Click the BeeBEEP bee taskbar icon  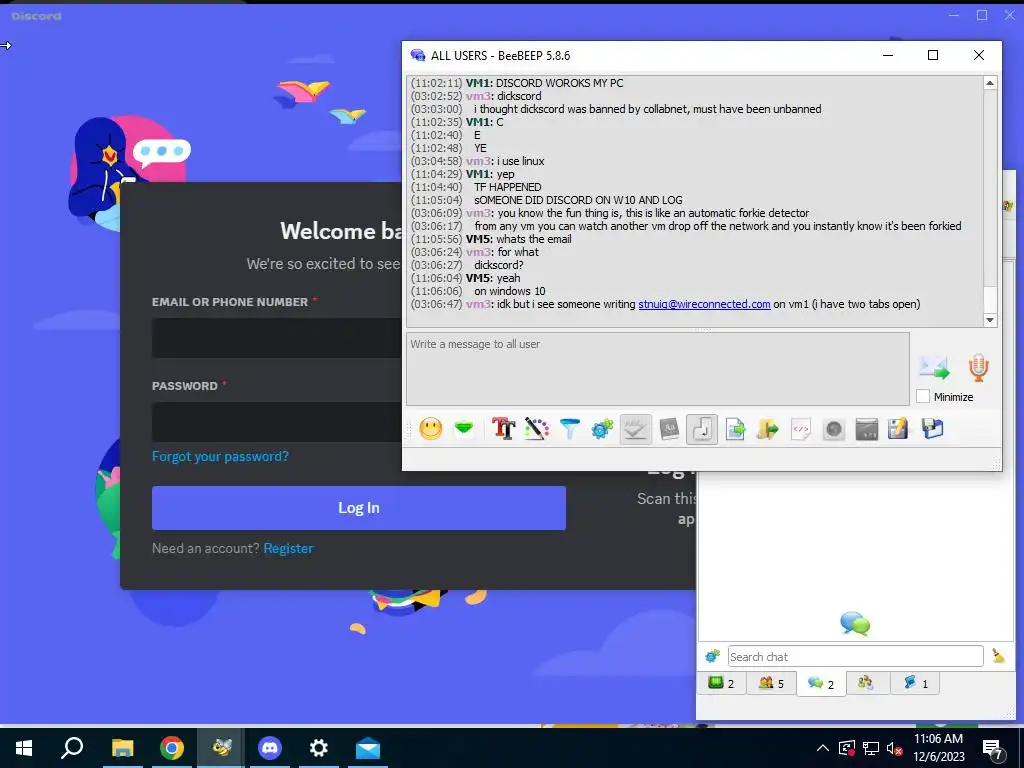pyautogui.click(x=221, y=748)
